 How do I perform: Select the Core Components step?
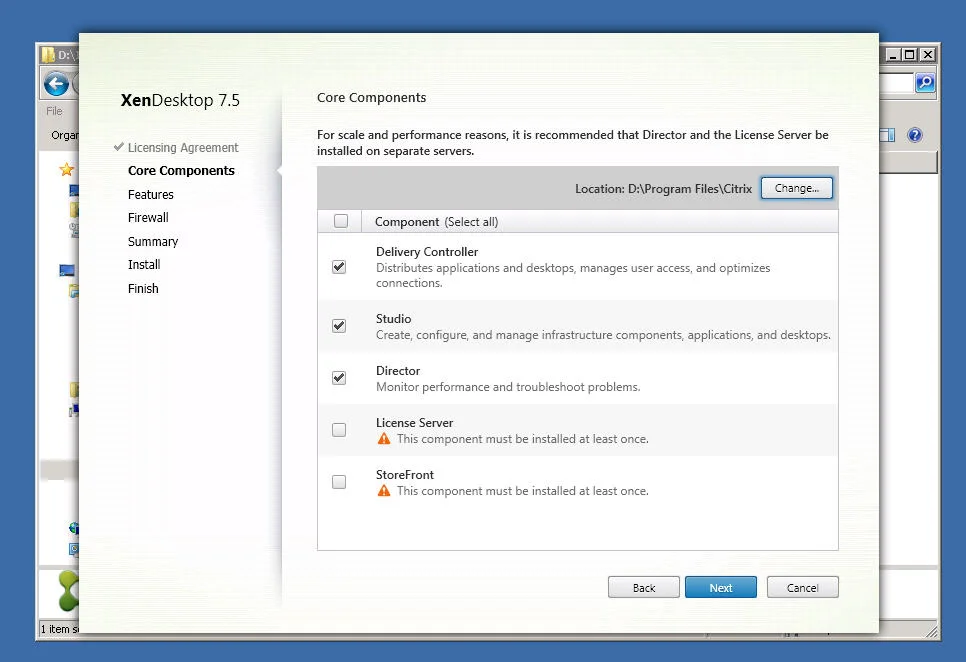181,171
